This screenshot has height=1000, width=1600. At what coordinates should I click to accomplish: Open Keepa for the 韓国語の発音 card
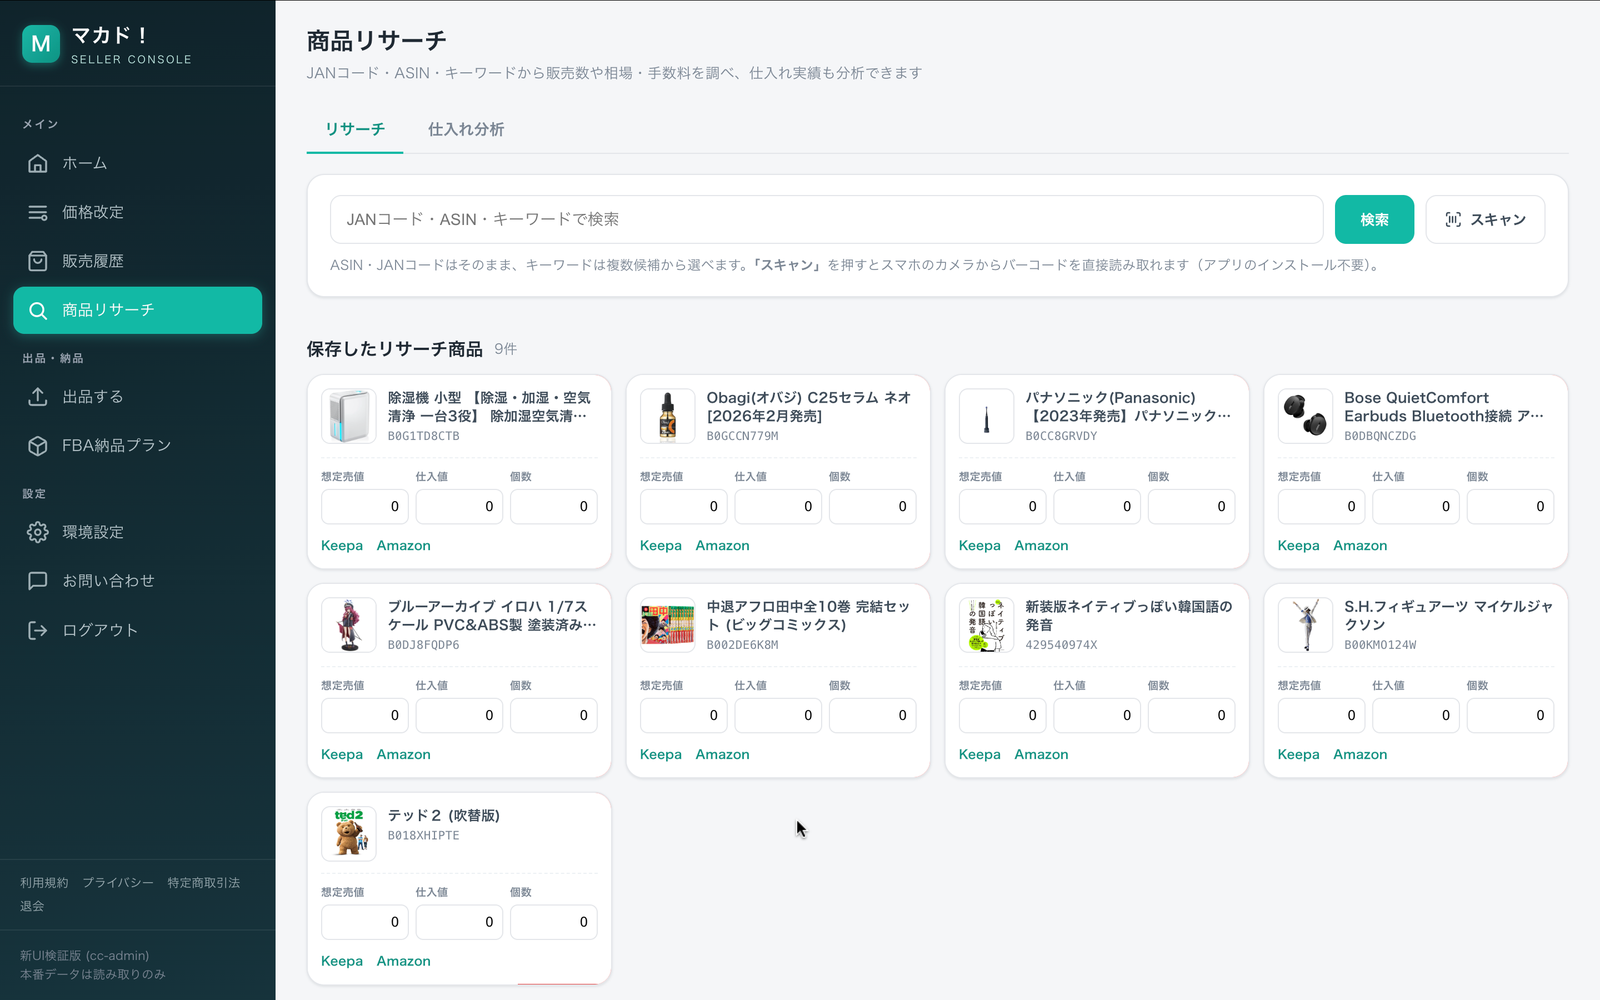pyautogui.click(x=980, y=755)
